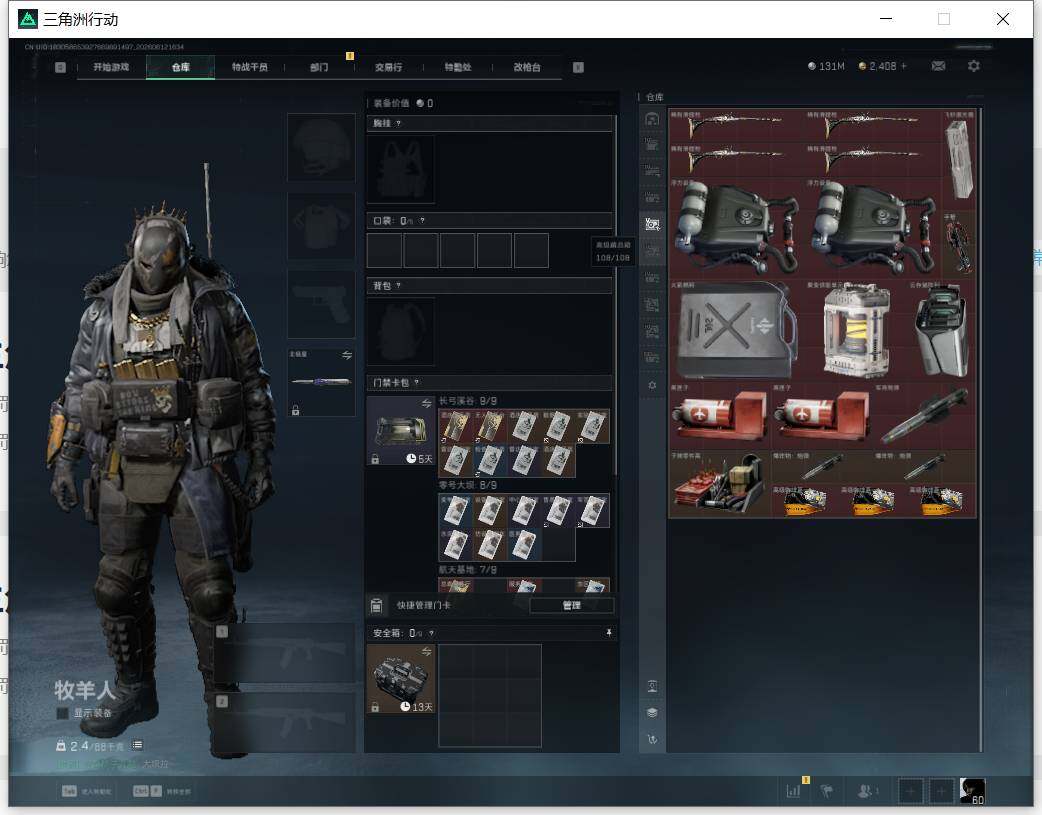The width and height of the screenshot is (1042, 815).
Task: Open warehouse sidebar gear settings icon
Action: (x=652, y=385)
